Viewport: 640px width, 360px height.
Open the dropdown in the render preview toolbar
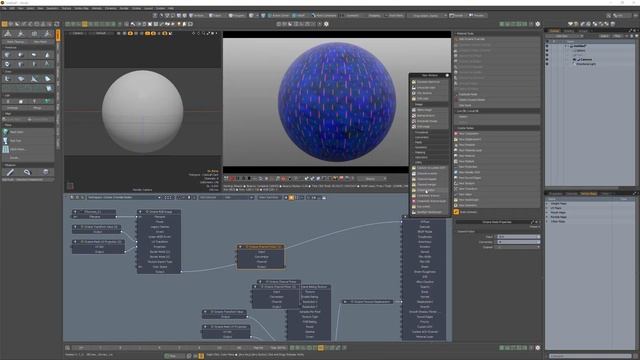click(372, 179)
